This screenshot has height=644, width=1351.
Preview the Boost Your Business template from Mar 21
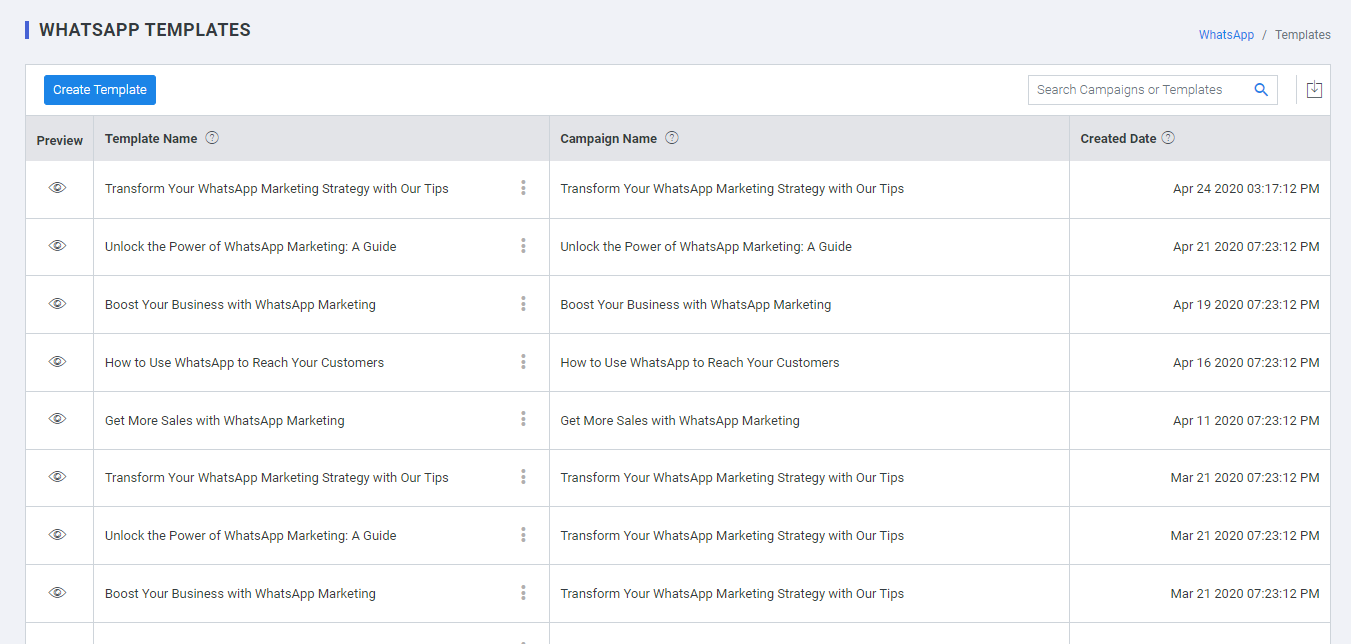(x=58, y=593)
